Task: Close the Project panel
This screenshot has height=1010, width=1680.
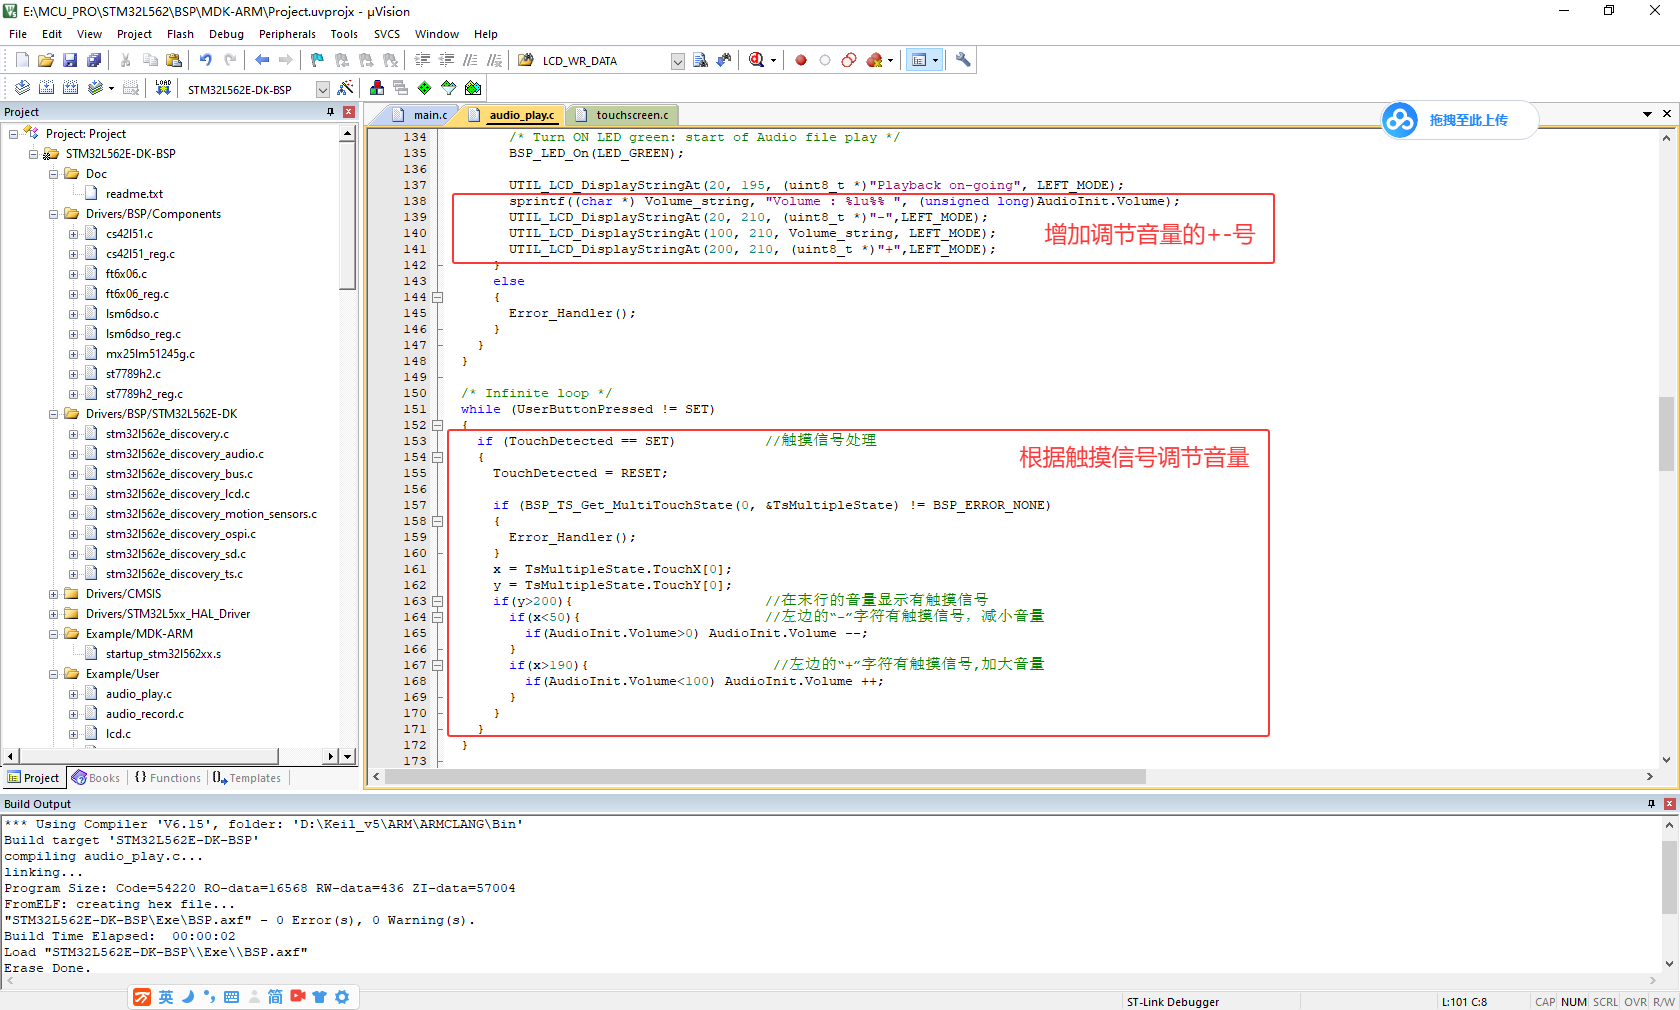Action: 349,112
